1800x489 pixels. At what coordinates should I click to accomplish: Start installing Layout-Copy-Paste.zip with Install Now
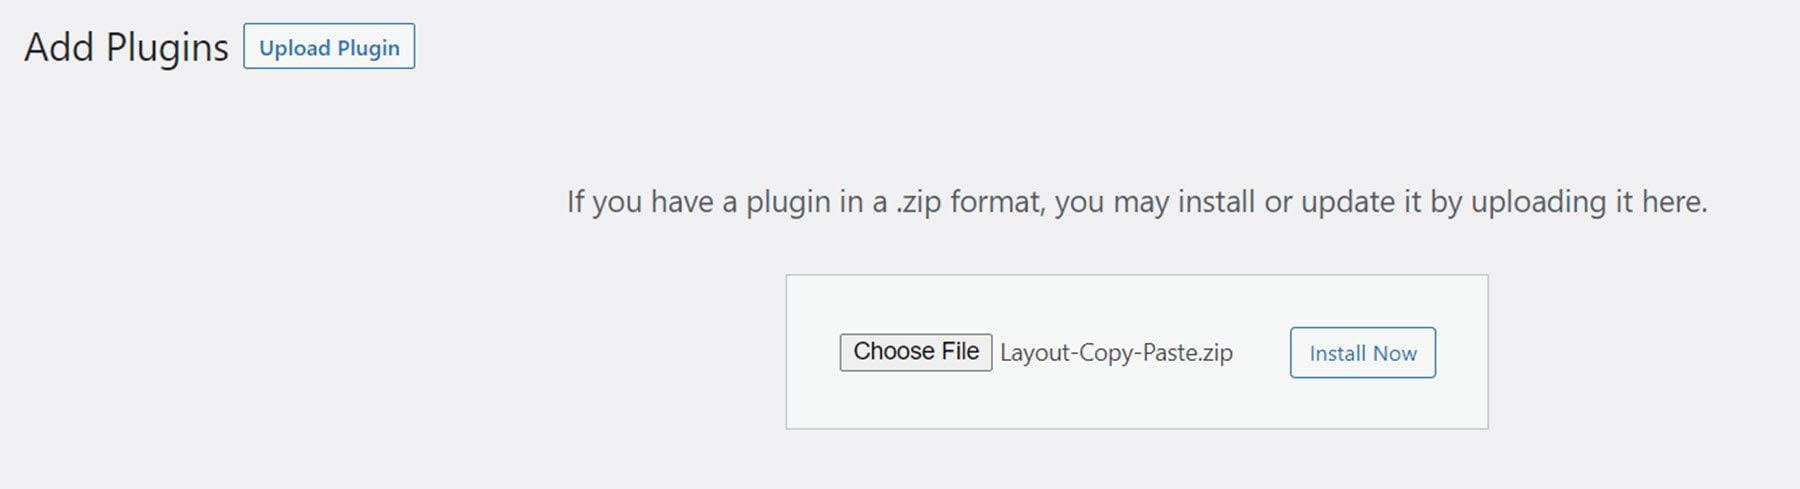pyautogui.click(x=1362, y=353)
